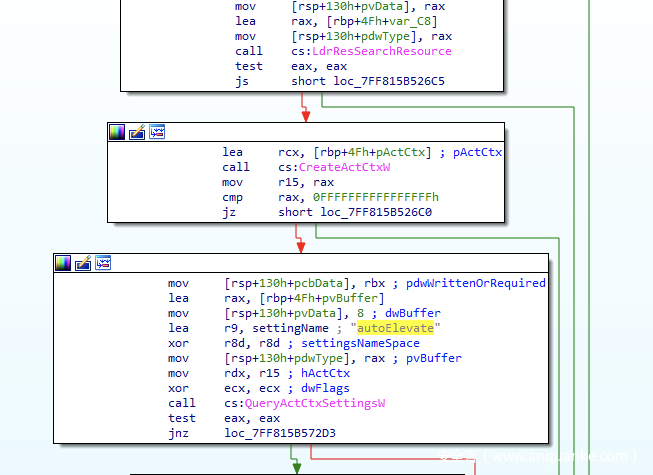Click the color icon in CreateActCtxW block header
The width and height of the screenshot is (653, 475).
[117, 132]
